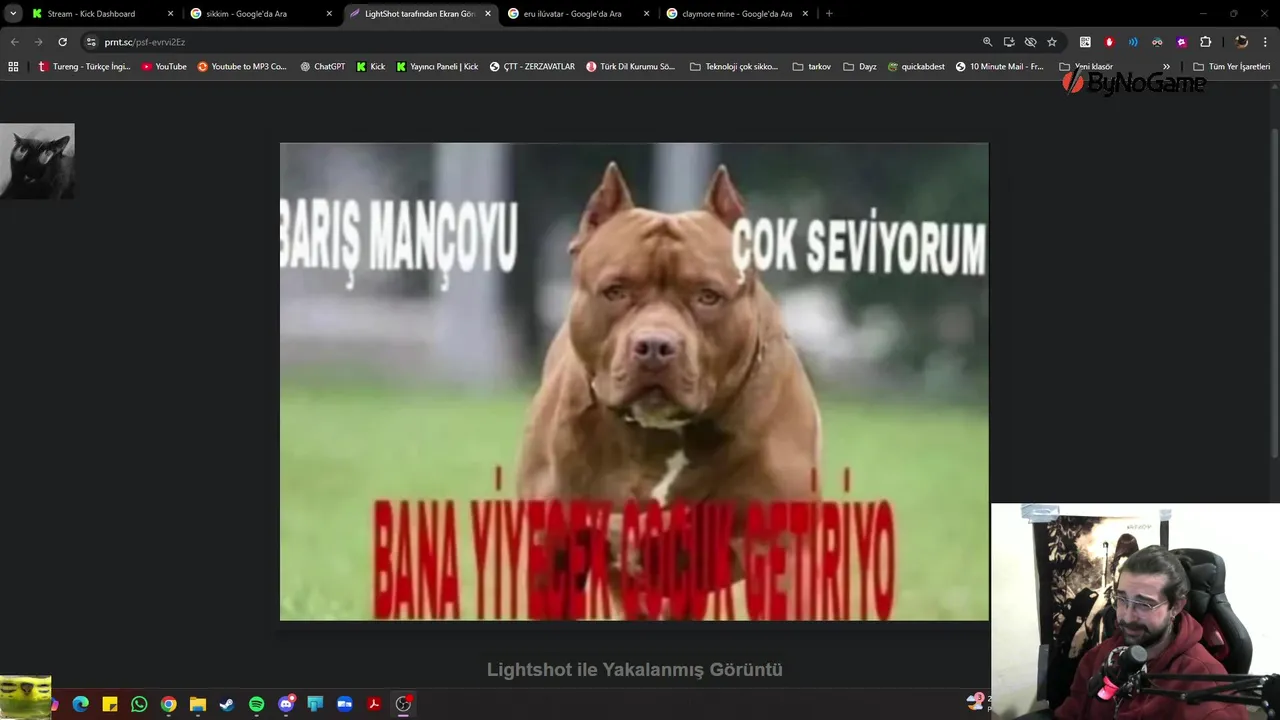Switch to the eru ilúvatar search tab

(578, 14)
